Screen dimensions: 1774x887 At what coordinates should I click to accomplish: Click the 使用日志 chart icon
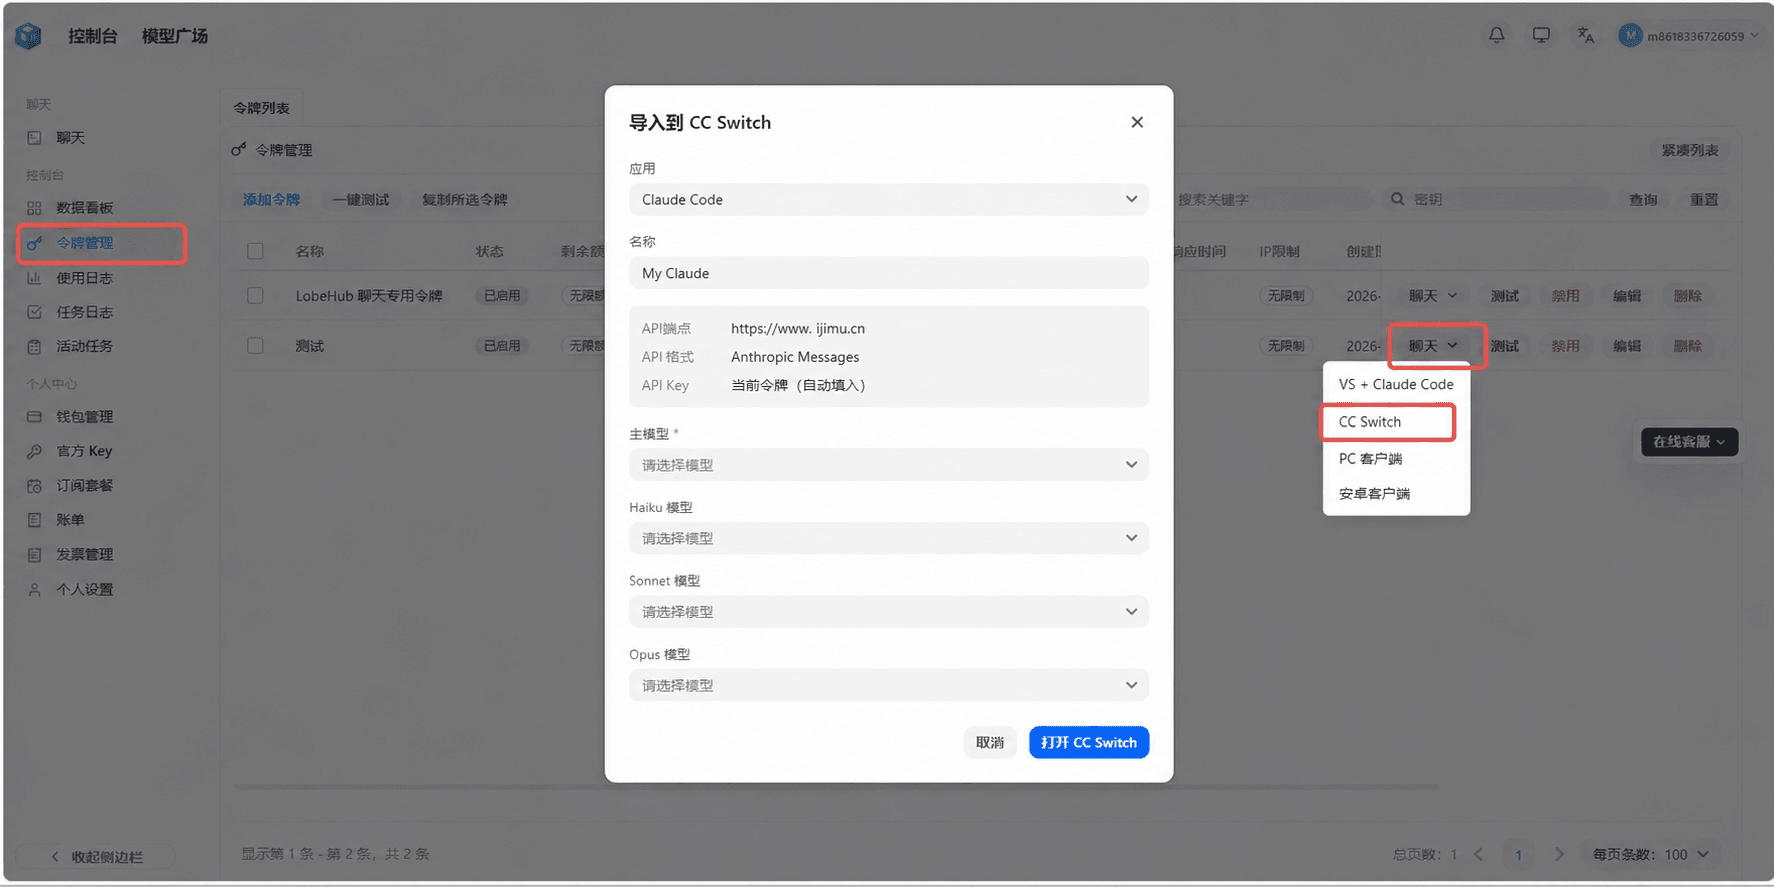34,278
